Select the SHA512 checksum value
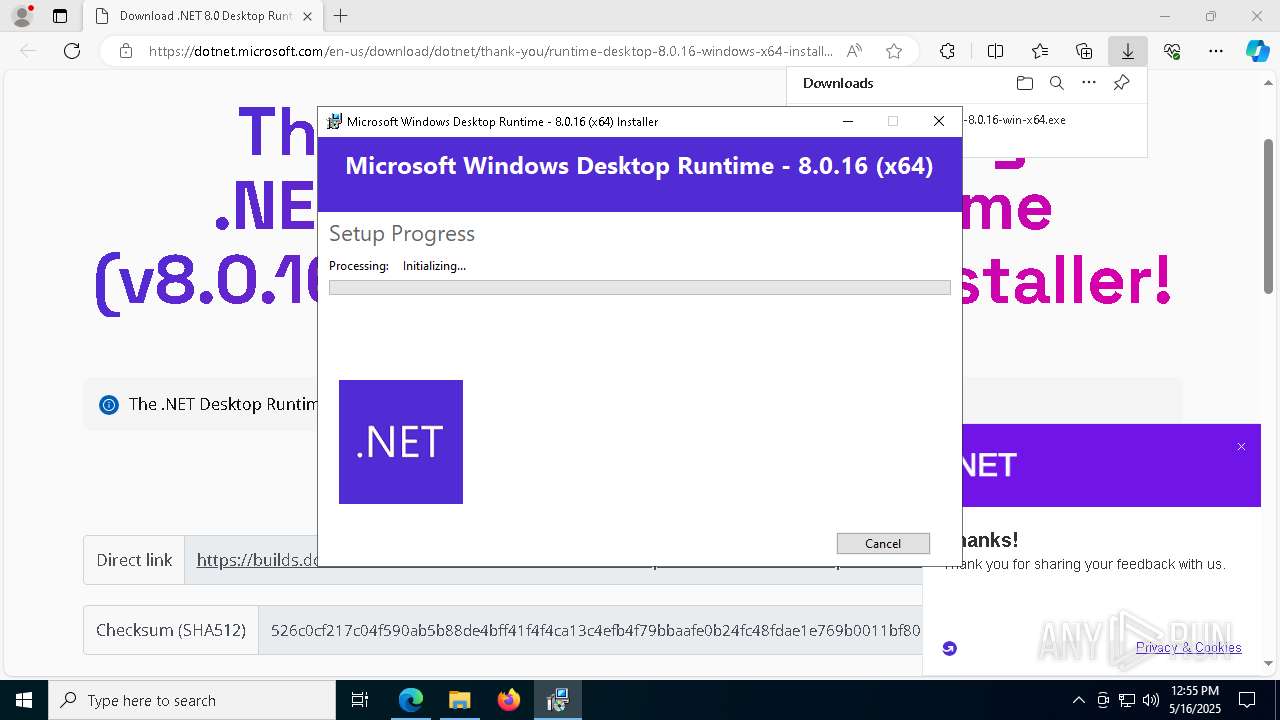1280x720 pixels. [x=595, y=630]
